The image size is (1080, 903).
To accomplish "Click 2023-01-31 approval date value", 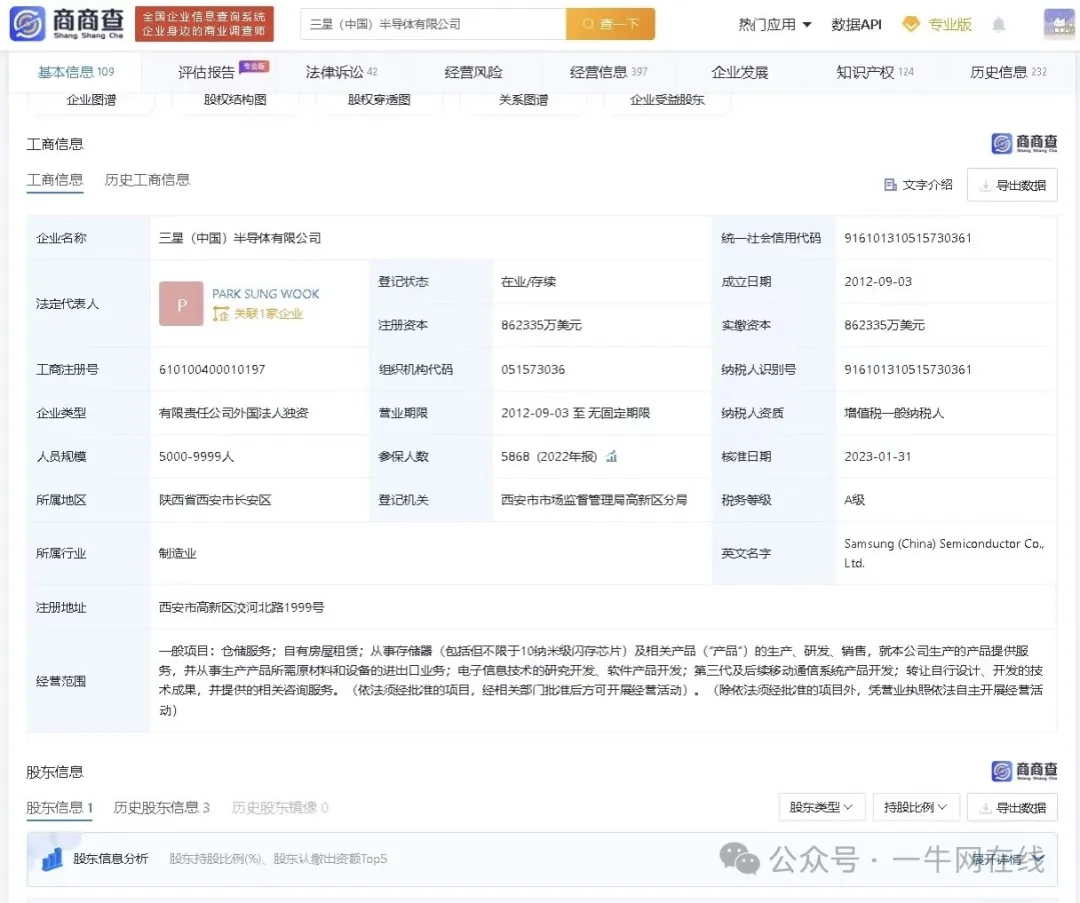I will click(x=878, y=456).
